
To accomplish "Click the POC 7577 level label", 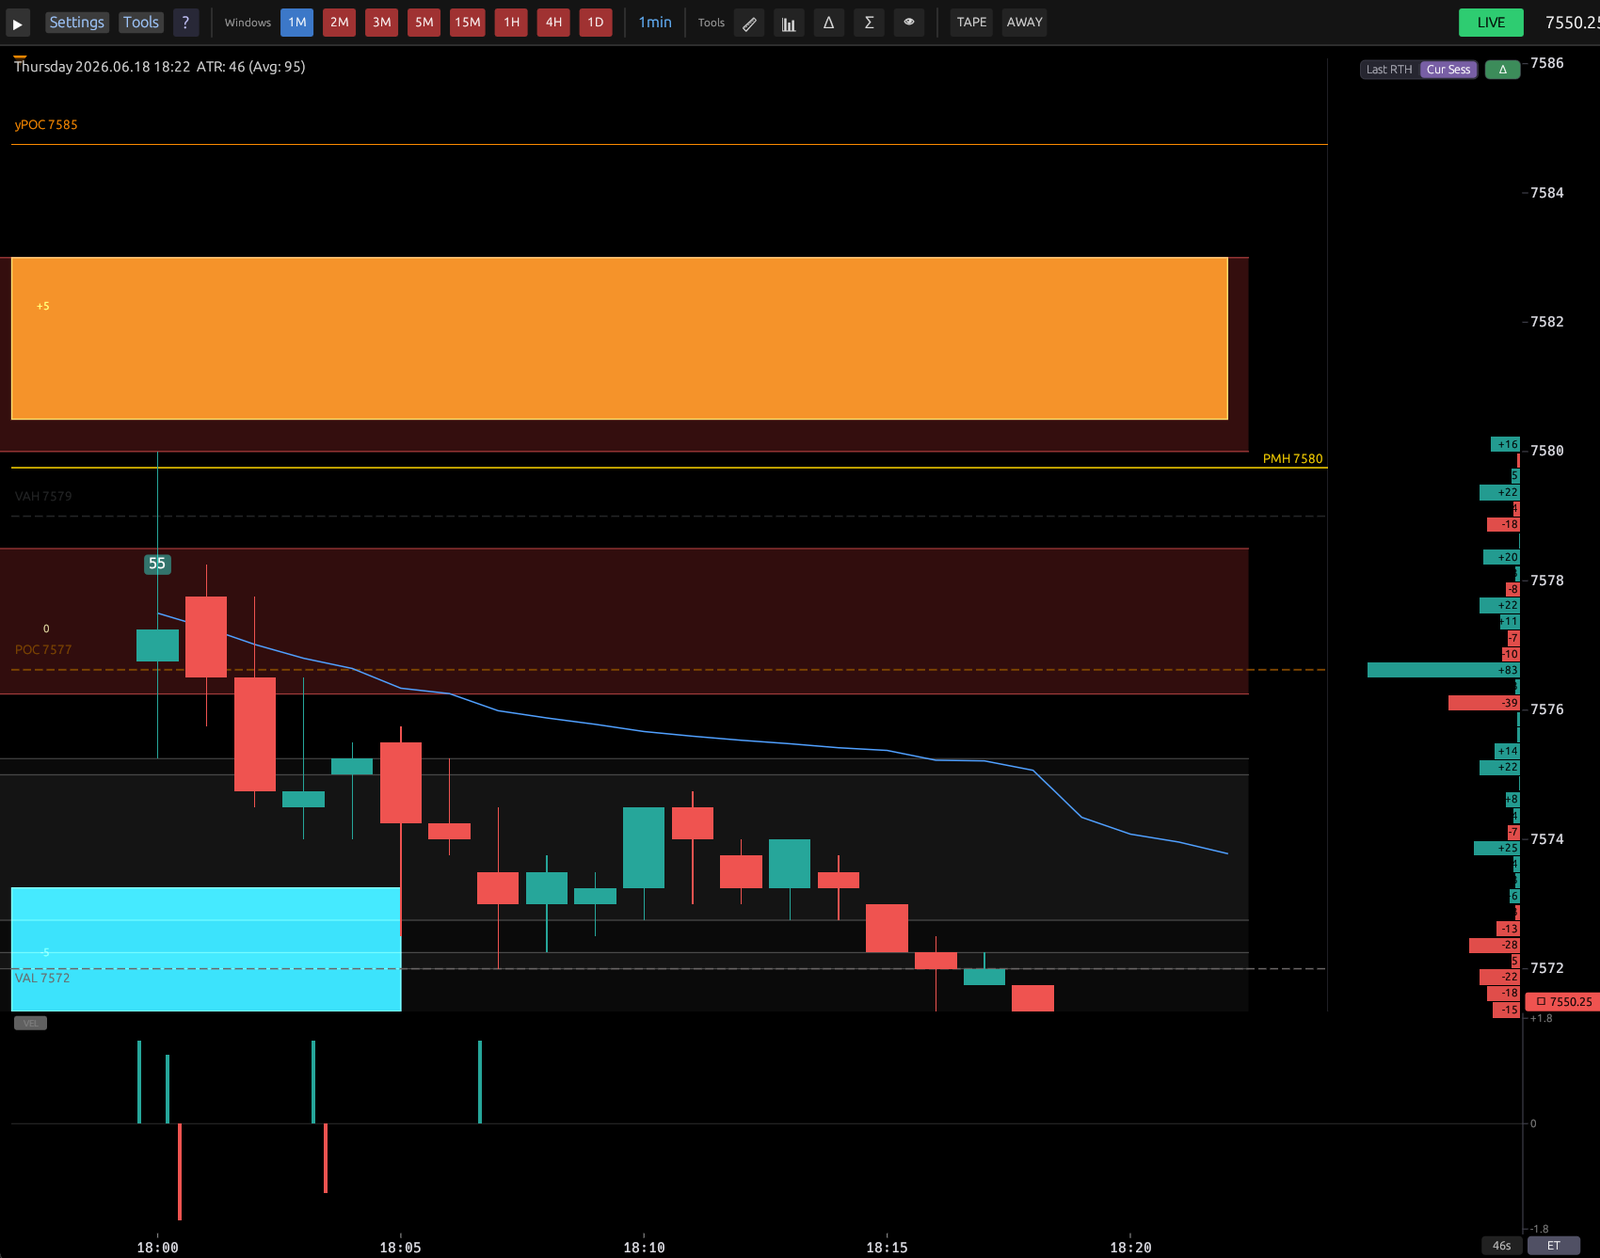I will click(x=43, y=650).
